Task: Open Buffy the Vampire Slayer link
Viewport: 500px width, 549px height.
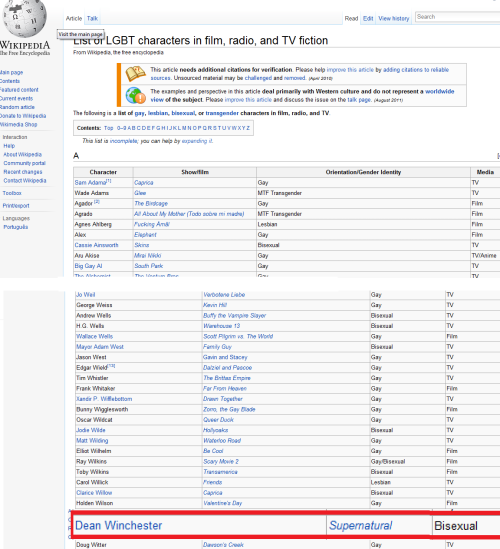Action: (234, 316)
